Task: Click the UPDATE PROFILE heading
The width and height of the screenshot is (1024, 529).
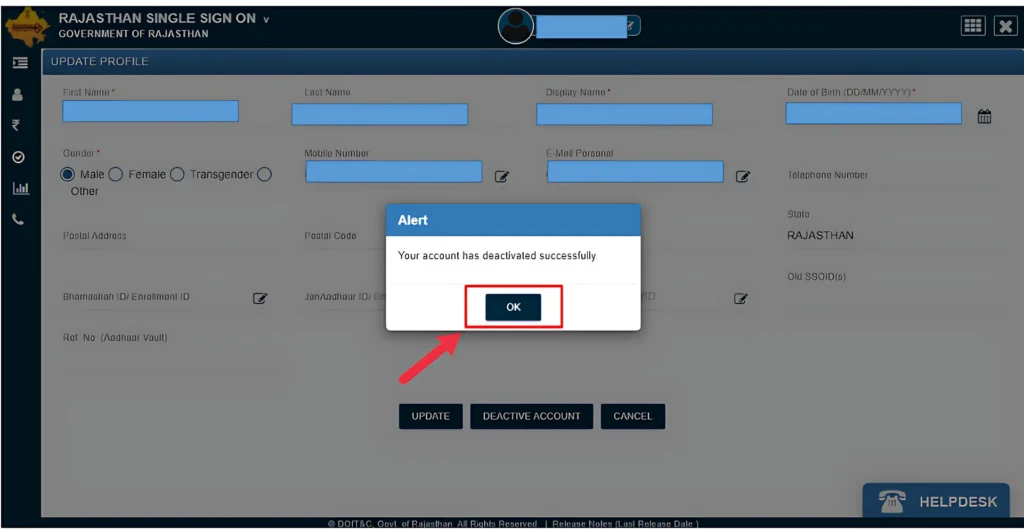Action: point(100,61)
